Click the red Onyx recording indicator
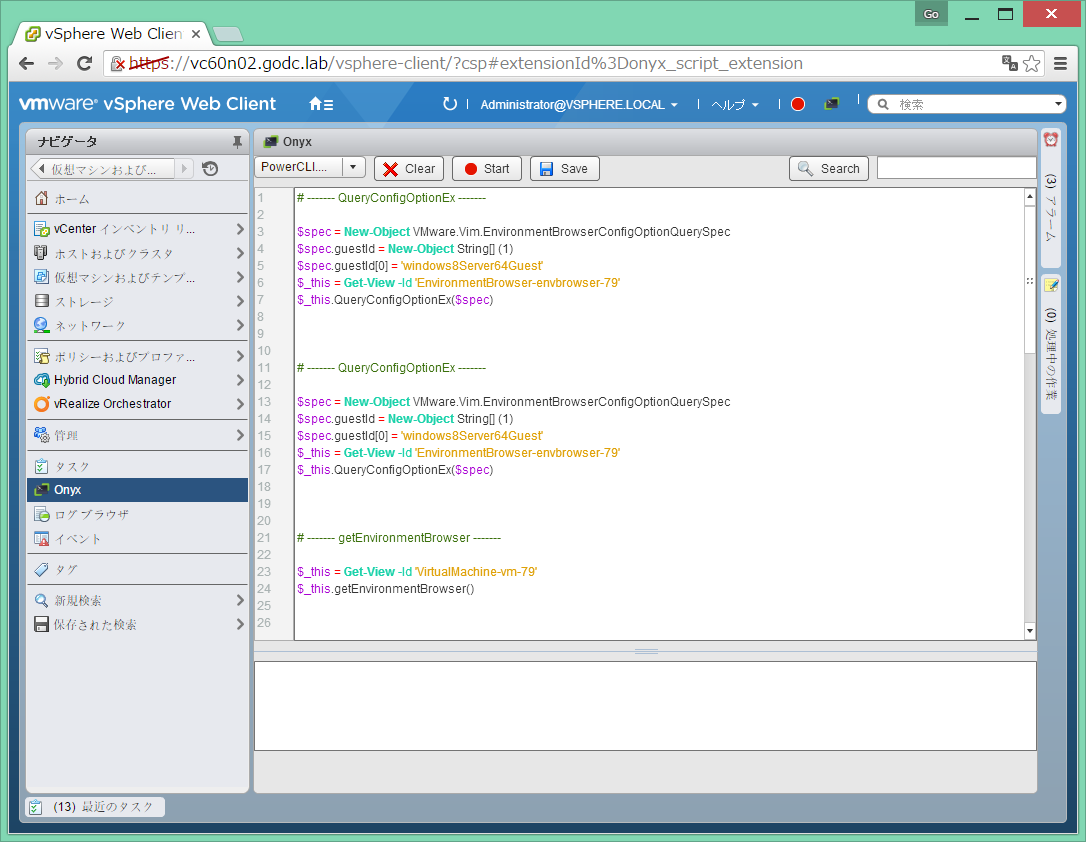1086x842 pixels. [x=798, y=104]
